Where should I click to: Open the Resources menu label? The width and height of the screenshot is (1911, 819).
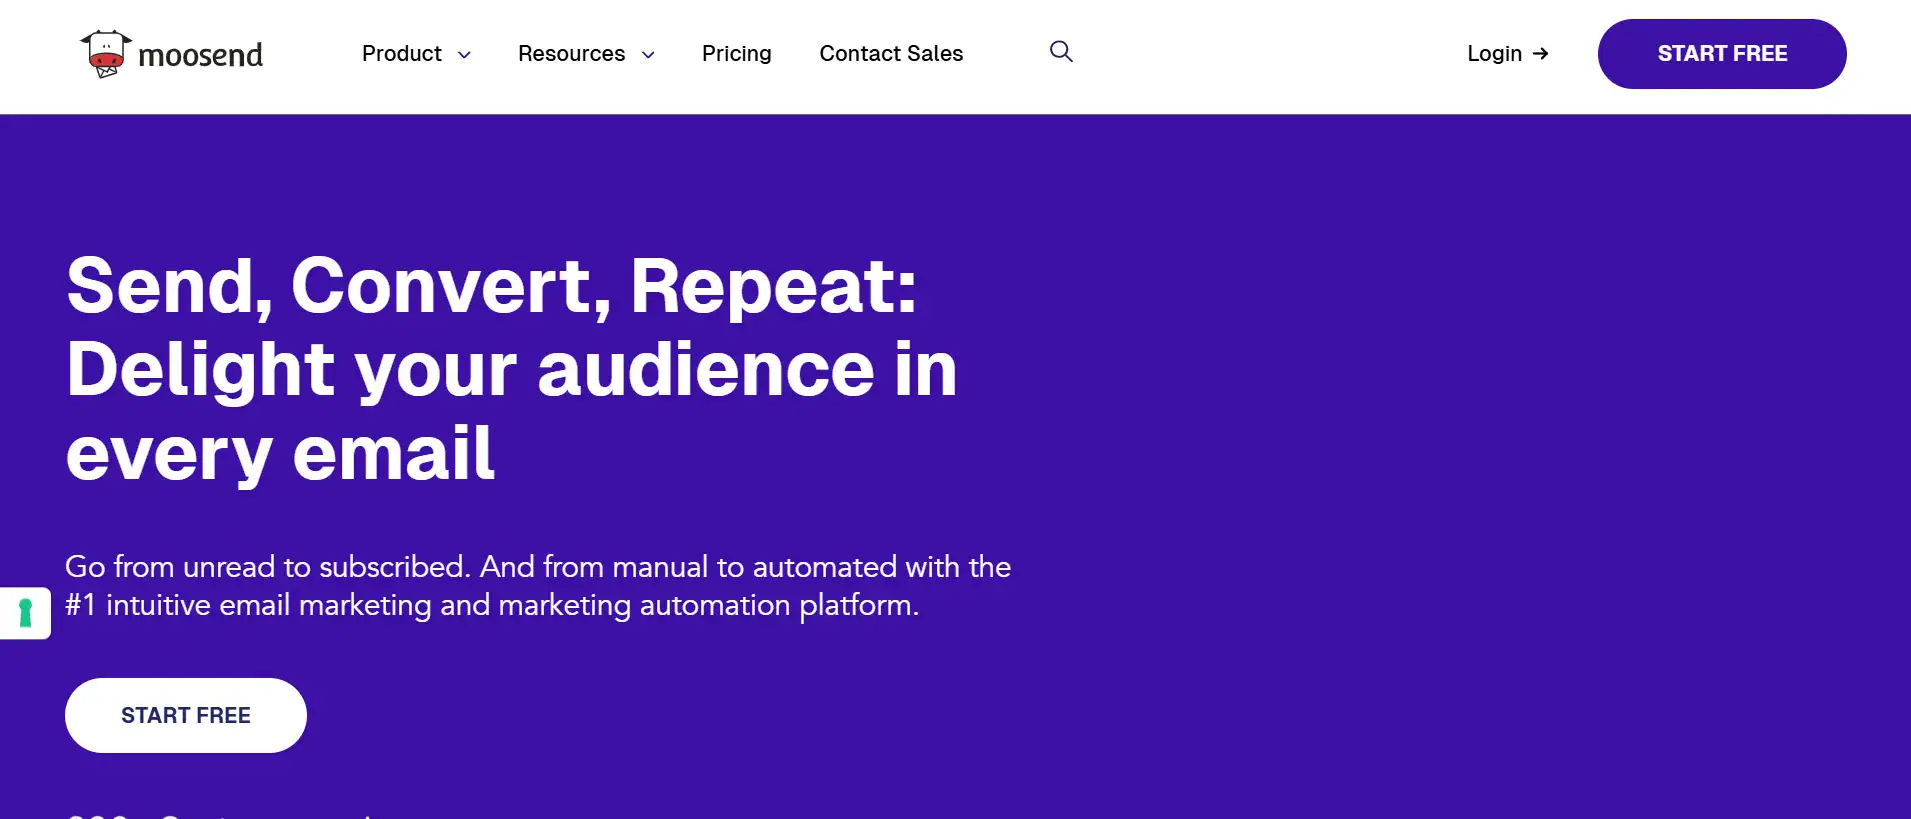tap(571, 54)
